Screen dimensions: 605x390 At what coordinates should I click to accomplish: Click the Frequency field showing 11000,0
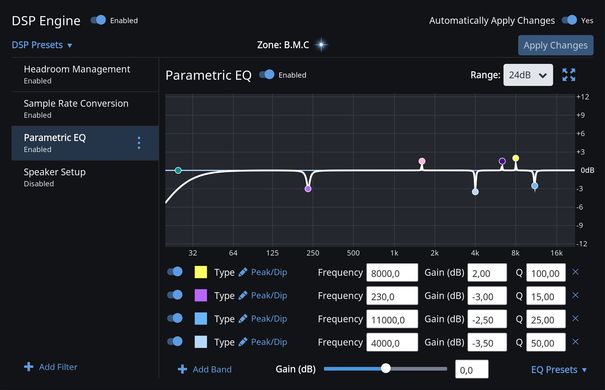(x=392, y=319)
